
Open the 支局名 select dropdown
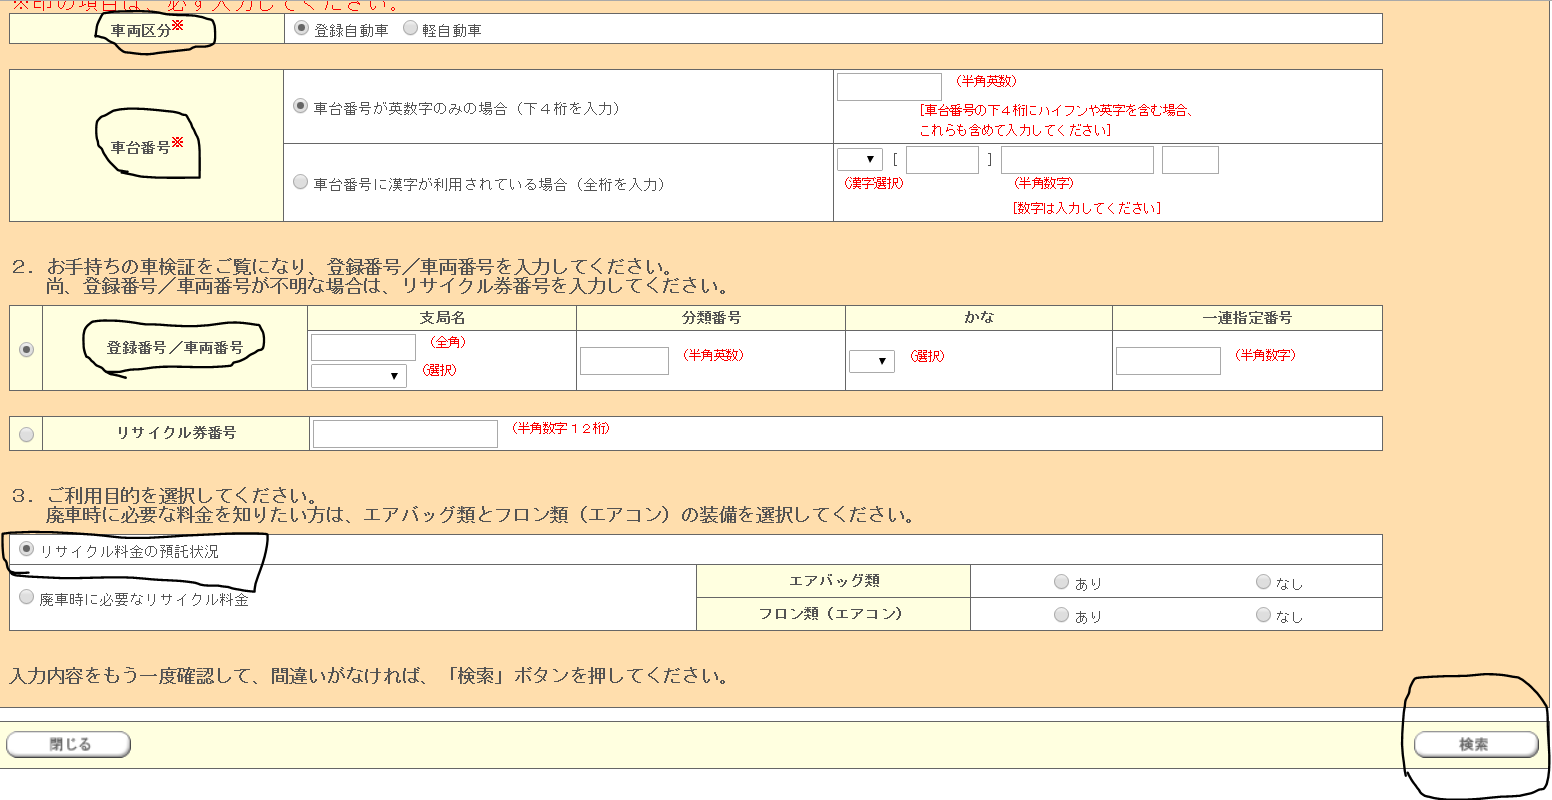point(359,376)
